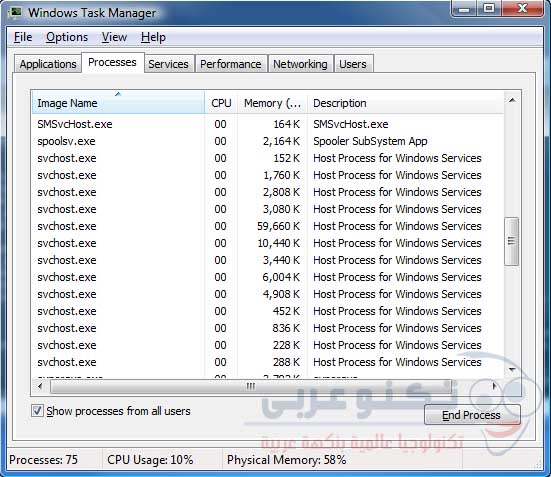Select the svchost.exe row using 152 K

point(268,158)
